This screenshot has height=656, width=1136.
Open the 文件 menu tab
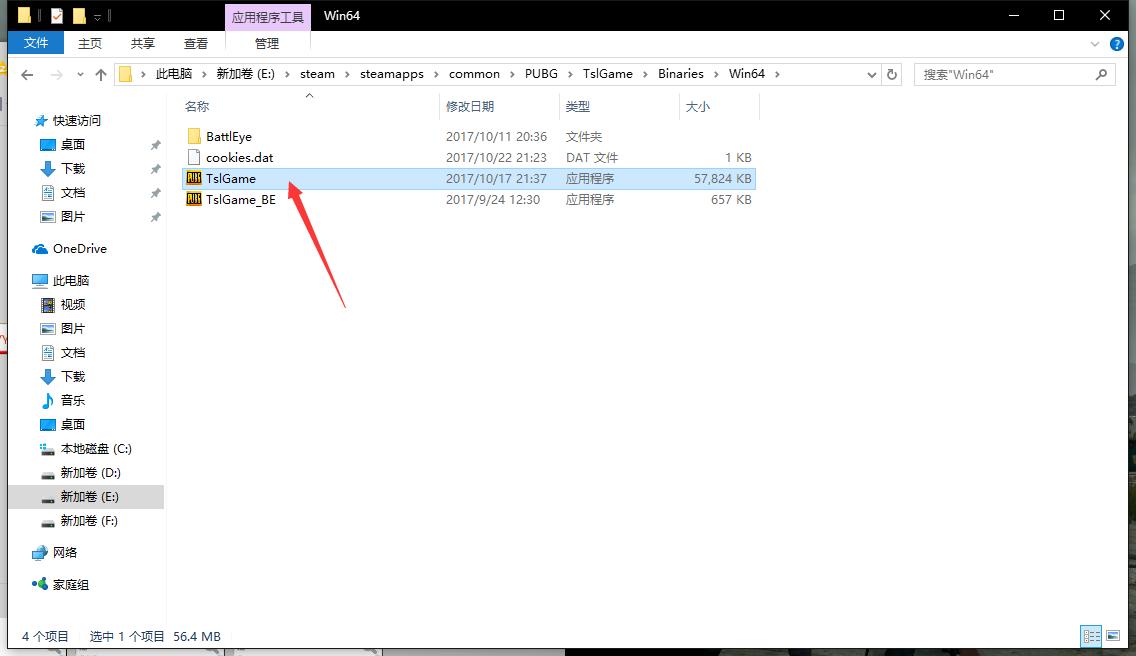(36, 43)
